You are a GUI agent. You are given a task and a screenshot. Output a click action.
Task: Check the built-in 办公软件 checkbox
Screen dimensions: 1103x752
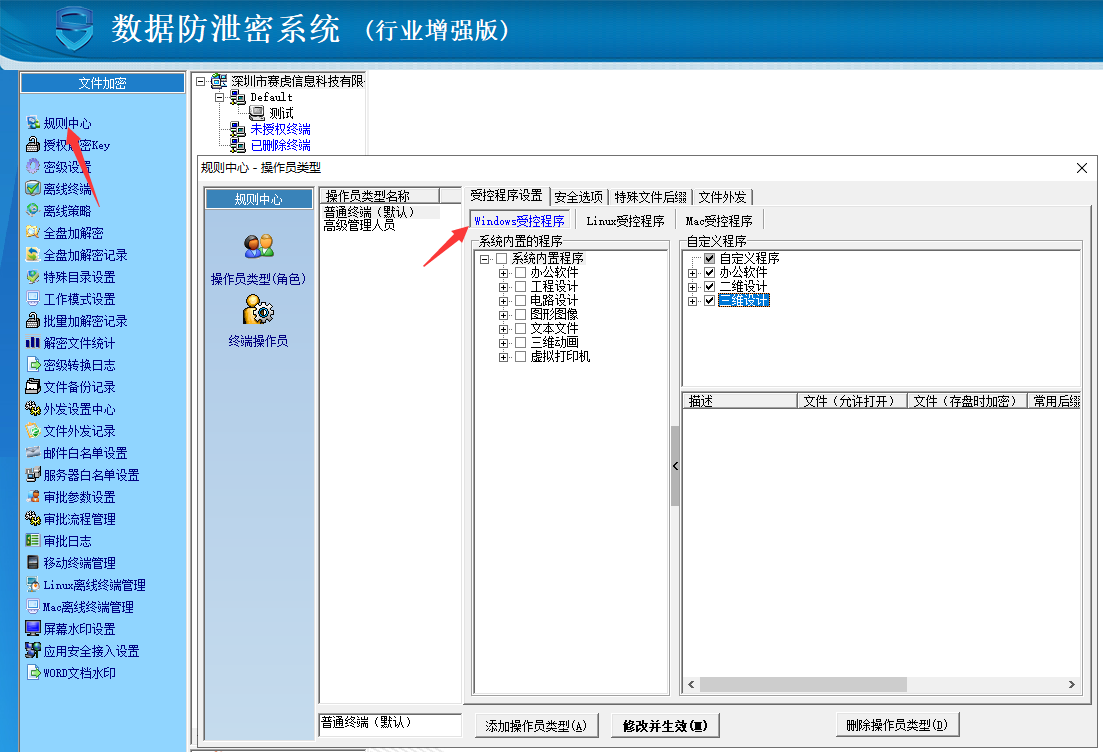point(521,272)
